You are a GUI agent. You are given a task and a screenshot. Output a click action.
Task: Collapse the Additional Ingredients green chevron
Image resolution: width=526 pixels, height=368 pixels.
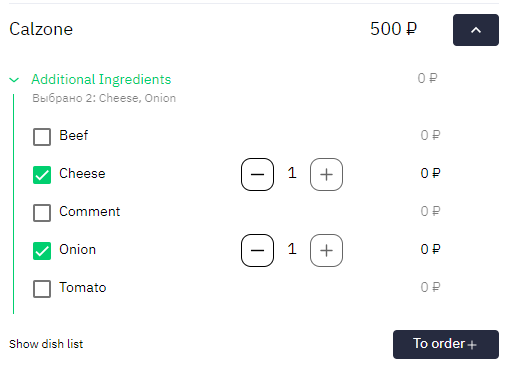coord(14,80)
